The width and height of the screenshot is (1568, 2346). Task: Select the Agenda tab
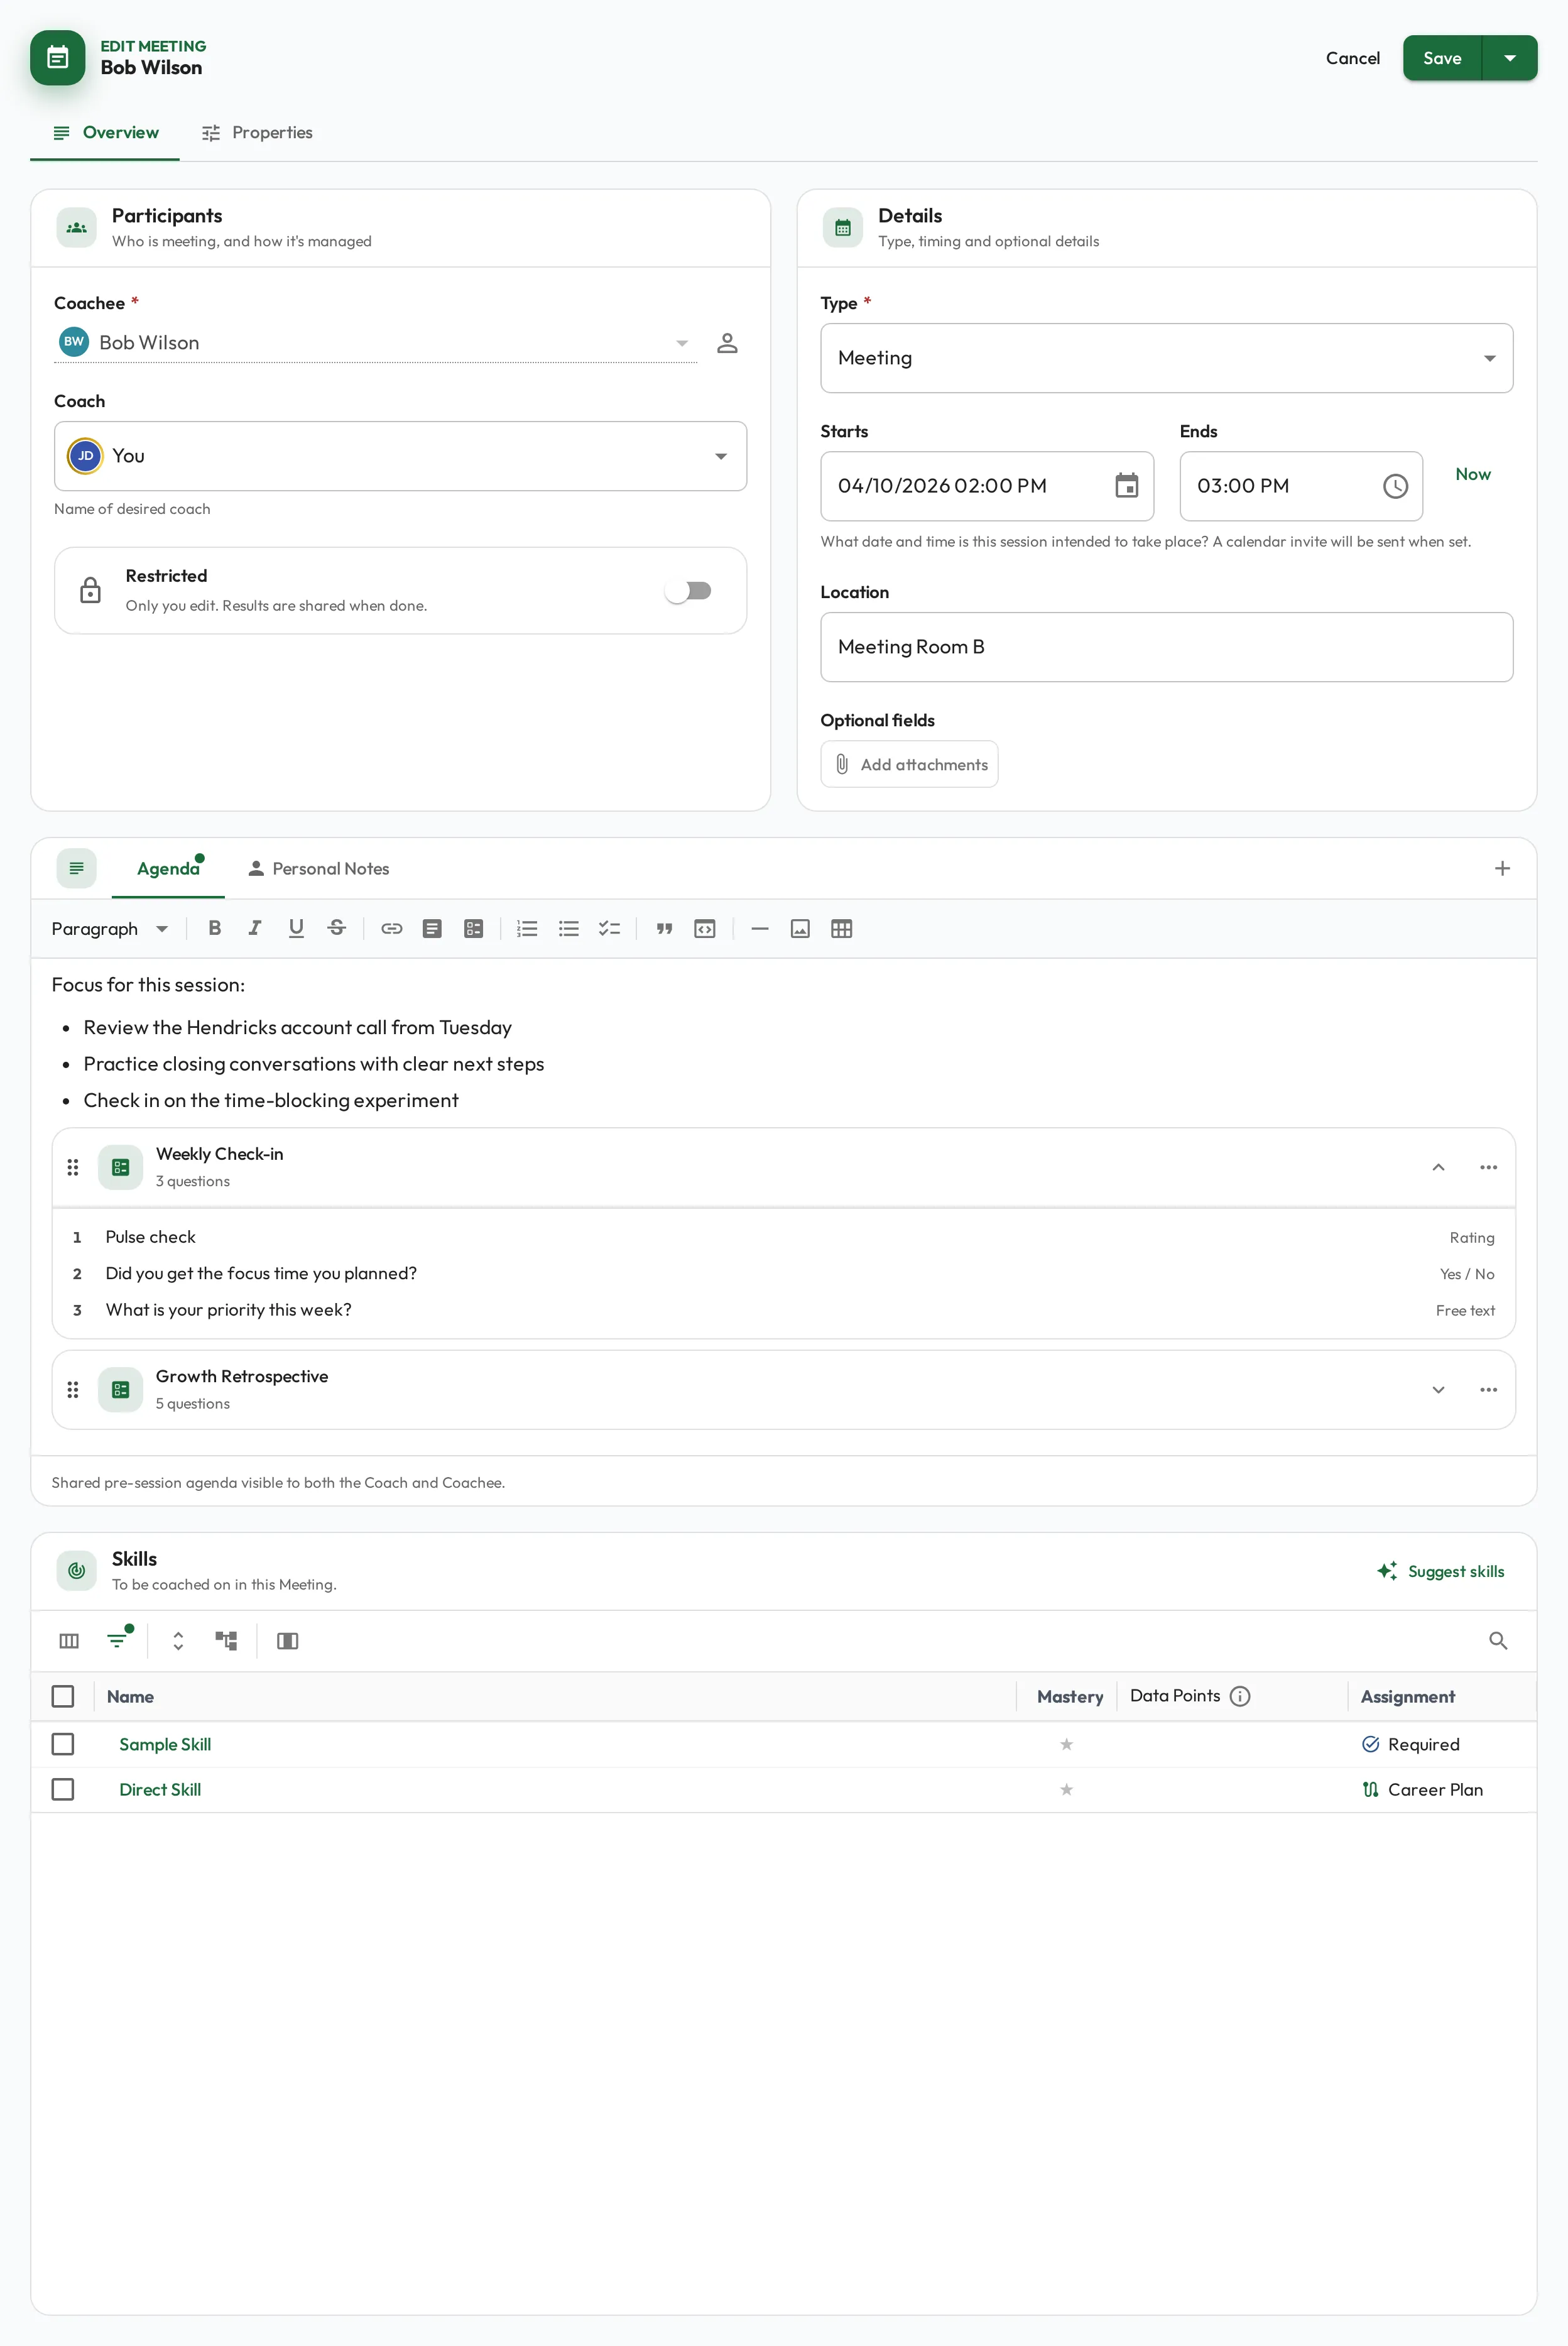tap(168, 869)
